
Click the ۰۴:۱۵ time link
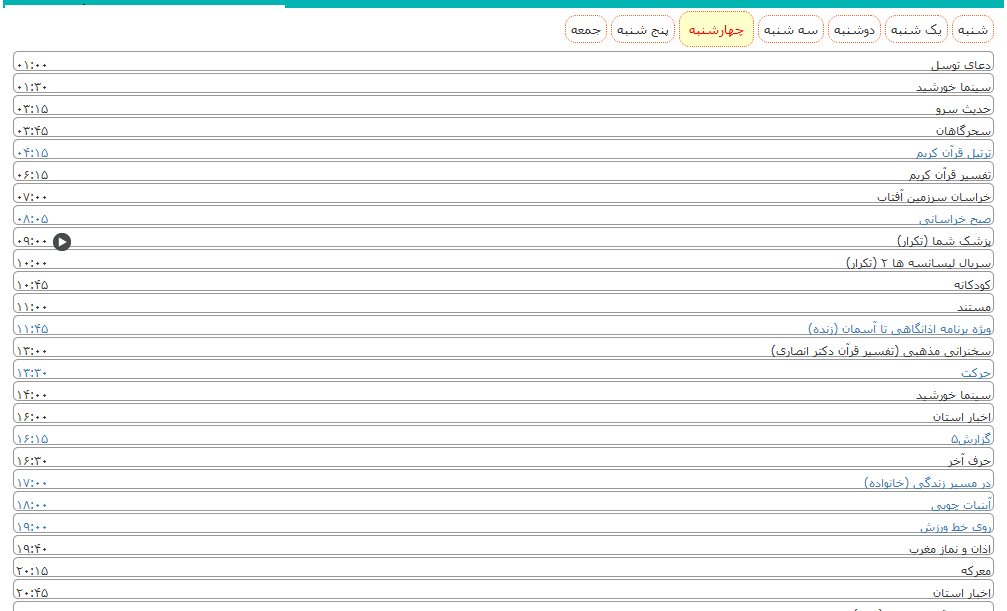coord(32,154)
